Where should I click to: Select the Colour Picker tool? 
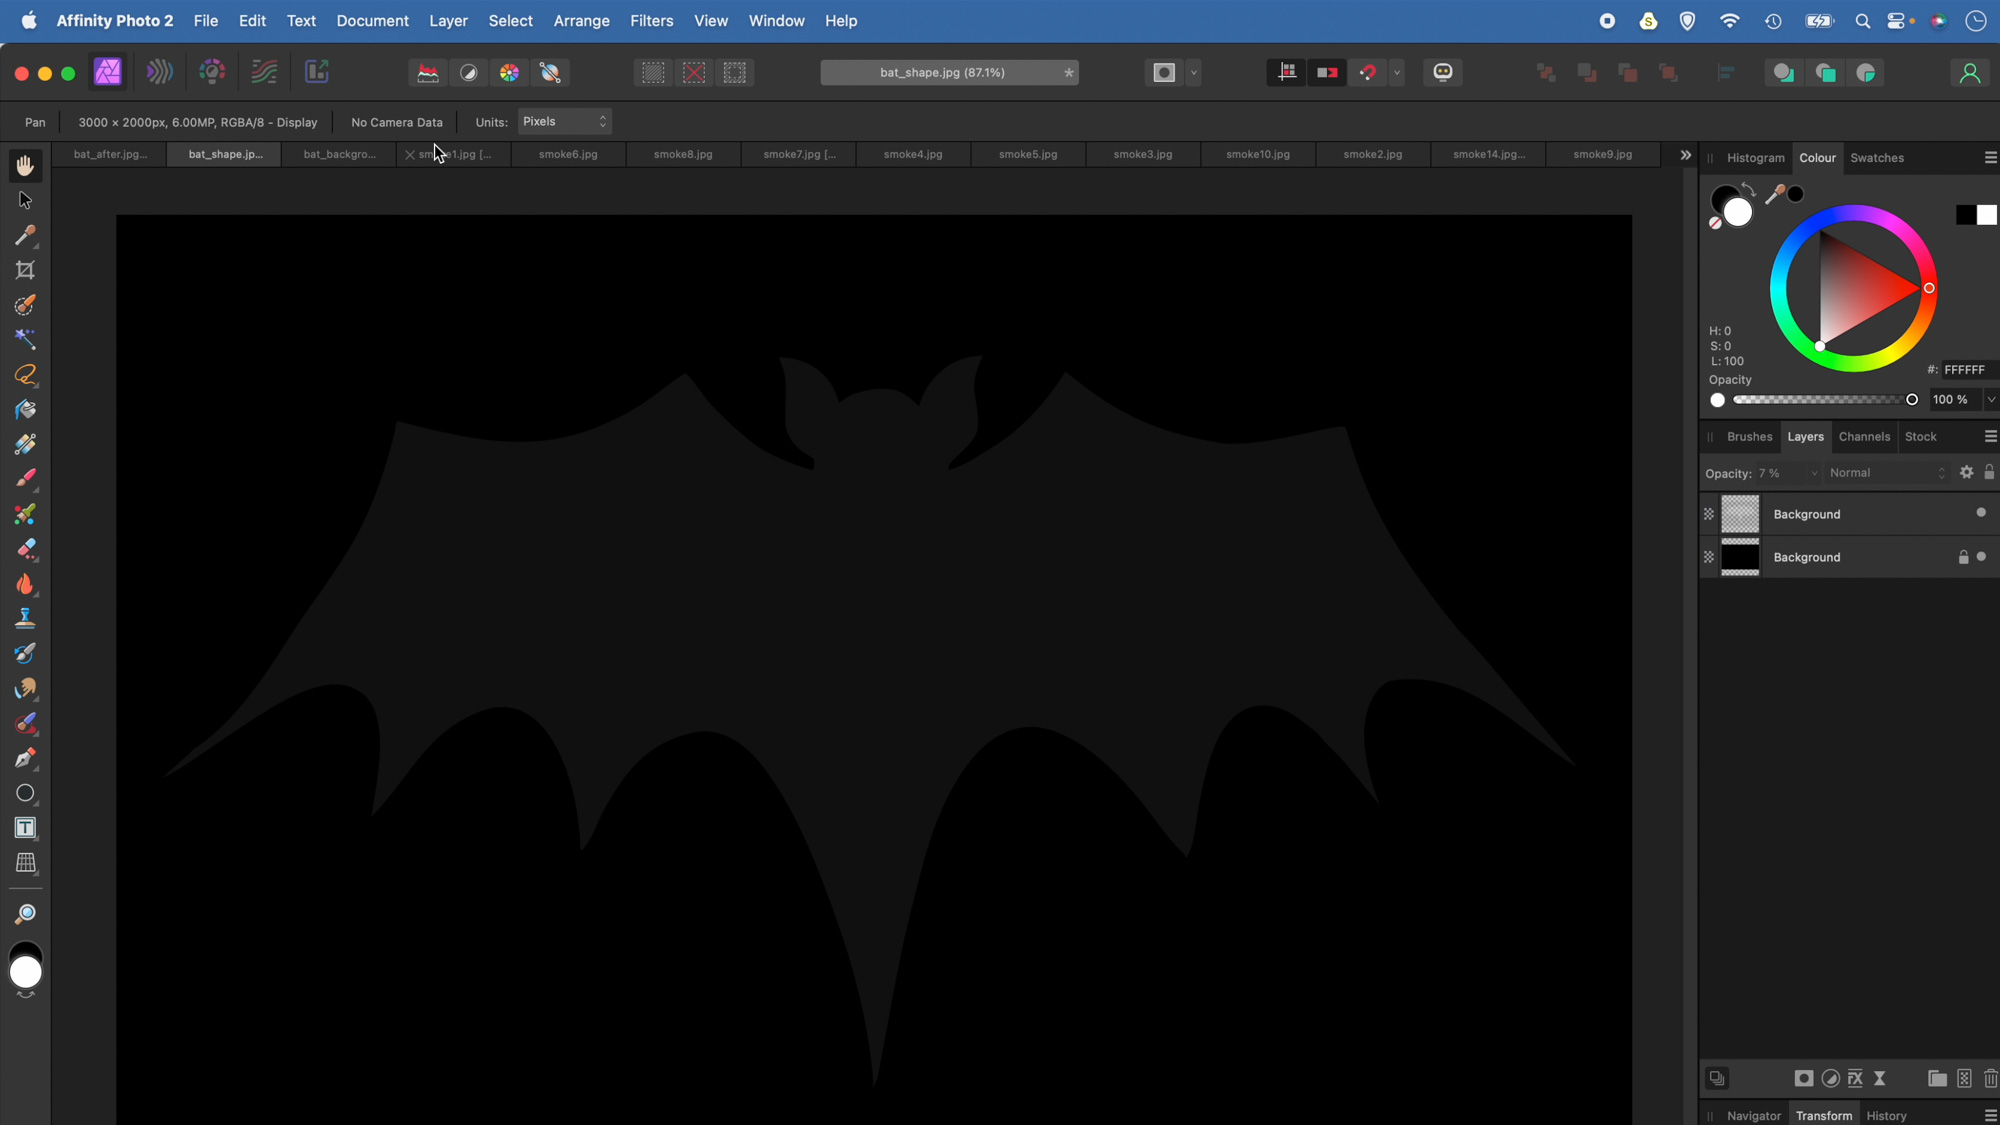click(x=25, y=235)
